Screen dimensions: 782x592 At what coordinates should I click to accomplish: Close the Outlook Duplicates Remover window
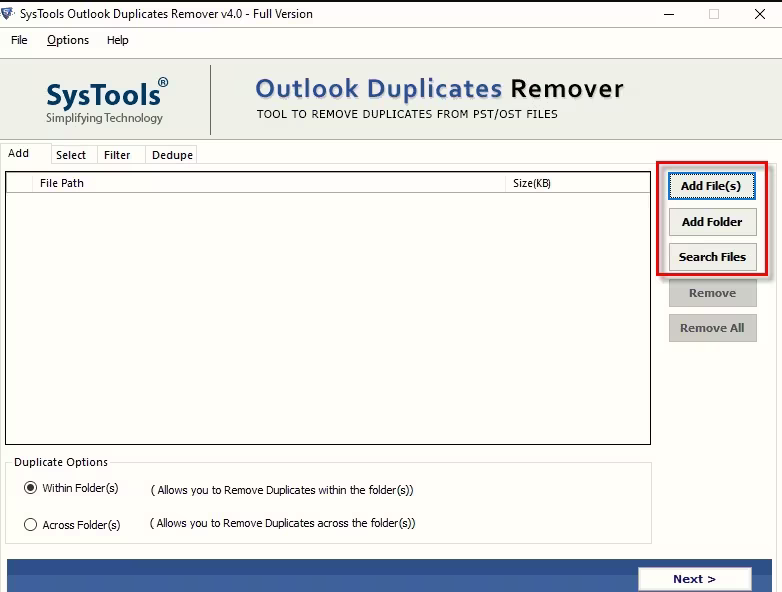click(760, 14)
